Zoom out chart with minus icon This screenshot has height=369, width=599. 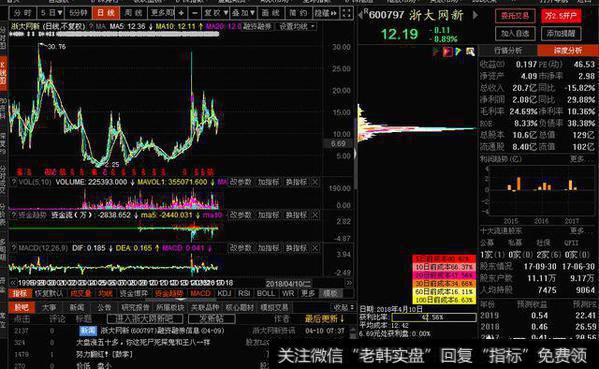(x=194, y=13)
